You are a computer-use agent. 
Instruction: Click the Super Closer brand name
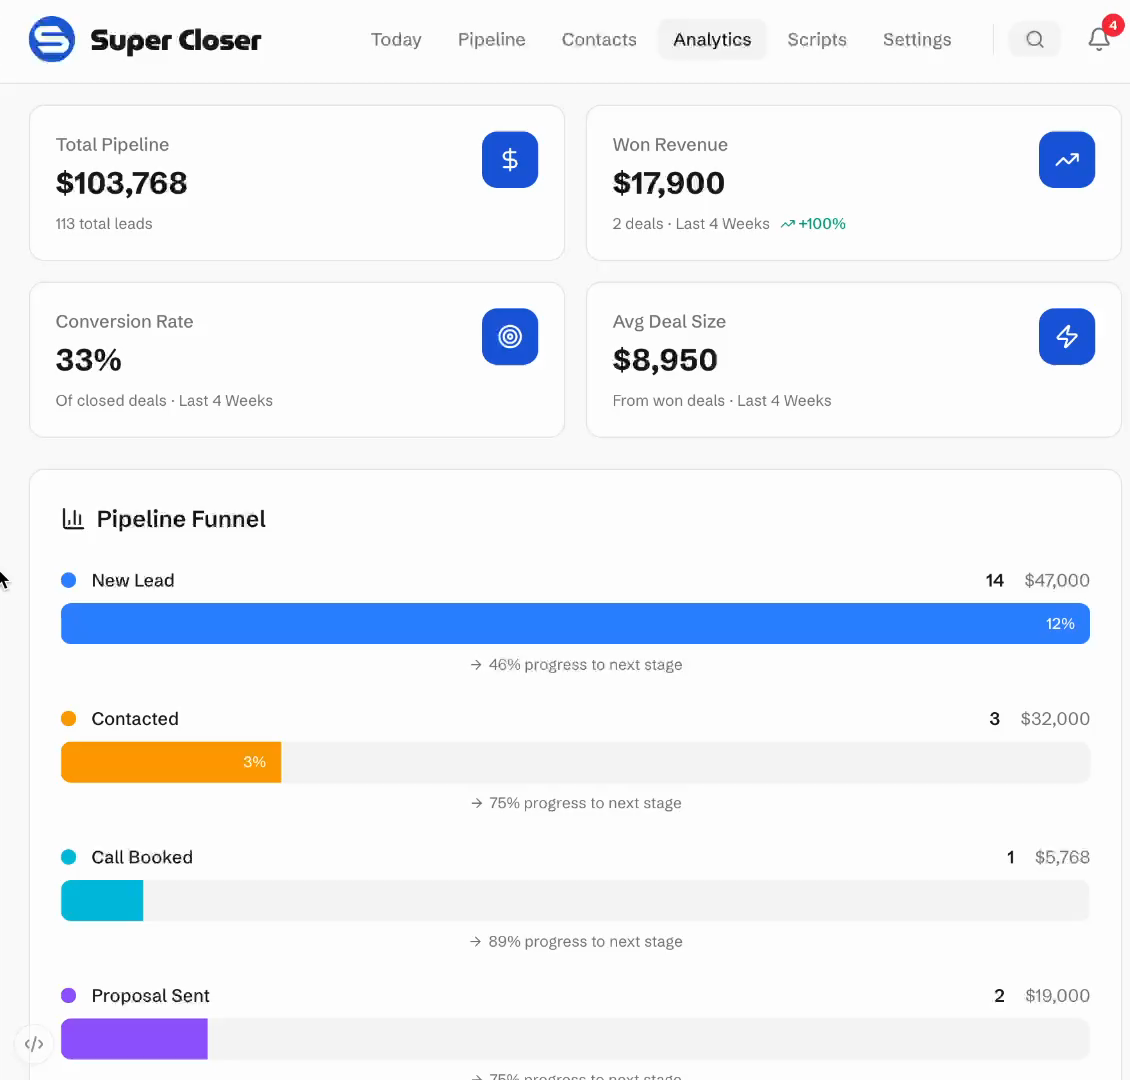point(176,40)
